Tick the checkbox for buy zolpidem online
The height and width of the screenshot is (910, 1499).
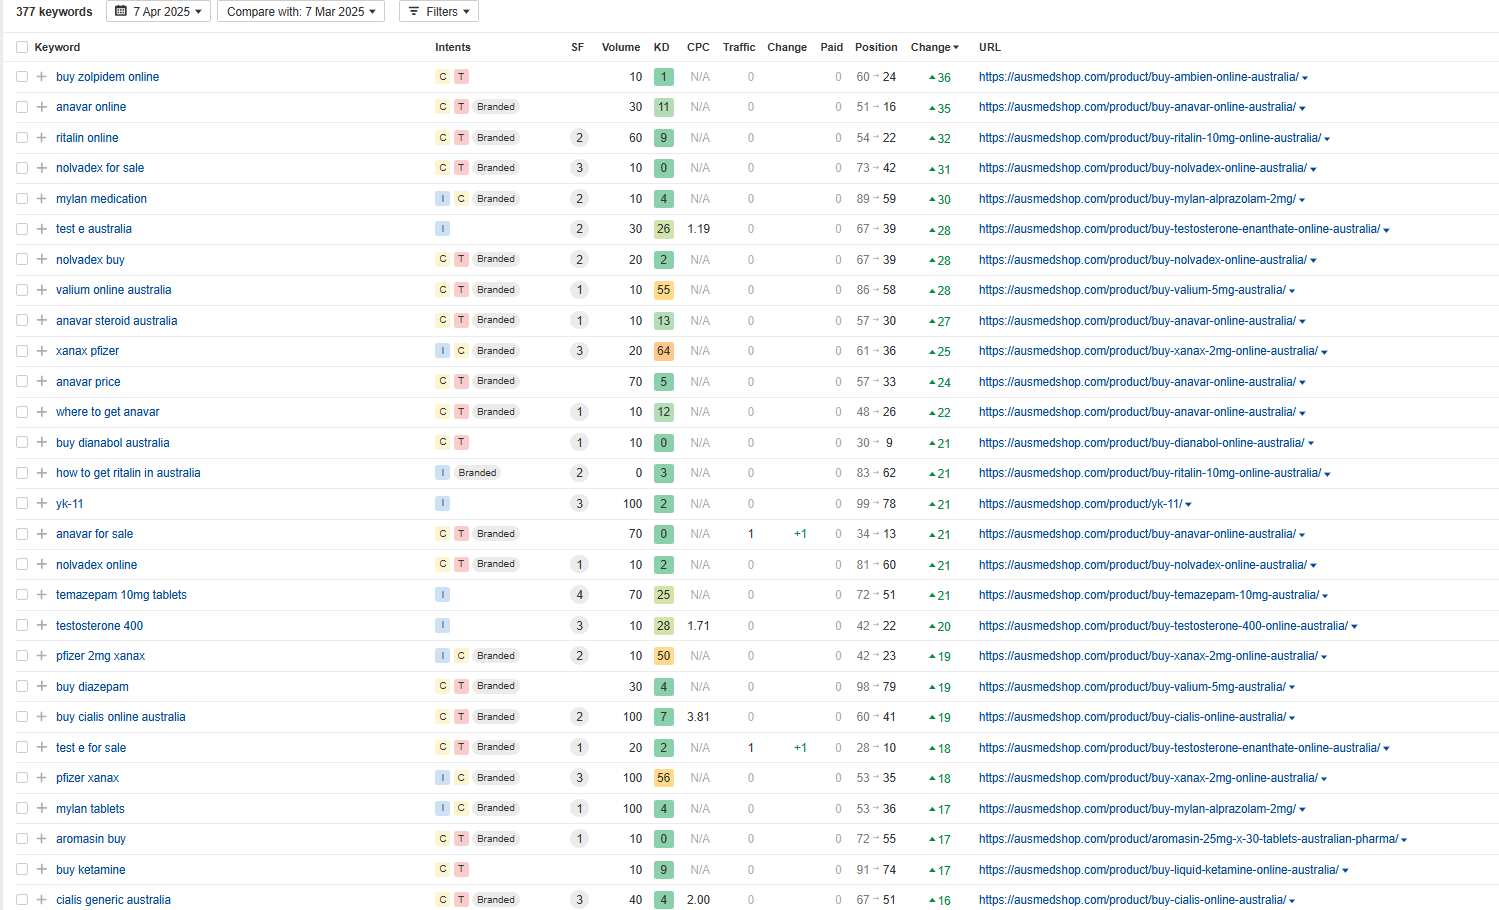[22, 77]
